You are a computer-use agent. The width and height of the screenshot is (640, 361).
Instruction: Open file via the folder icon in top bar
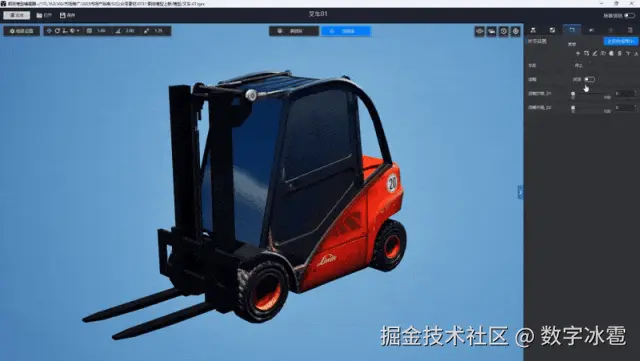click(x=39, y=15)
